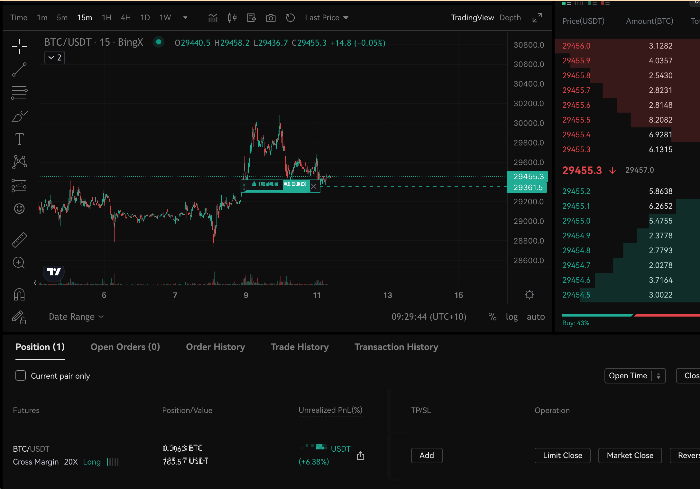700x489 pixels.
Task: Switch to the TradingView chart view
Action: coord(472,18)
